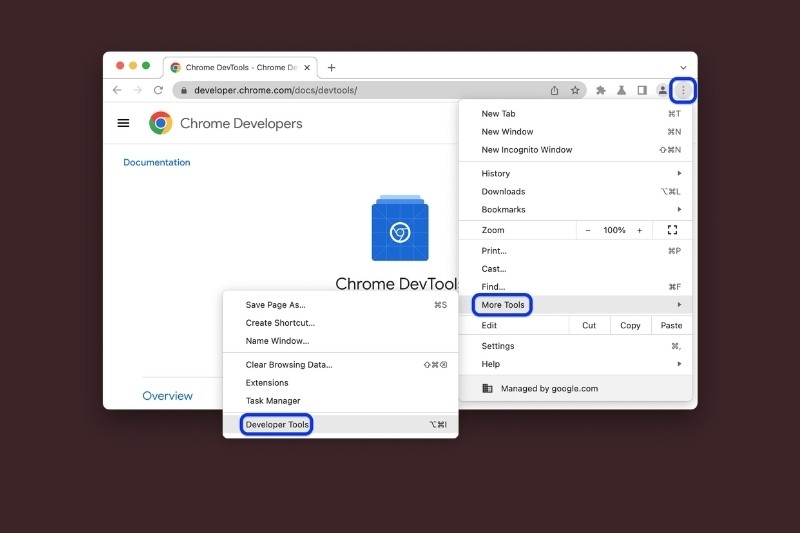
Task: Expand the Help submenu
Action: [575, 364]
